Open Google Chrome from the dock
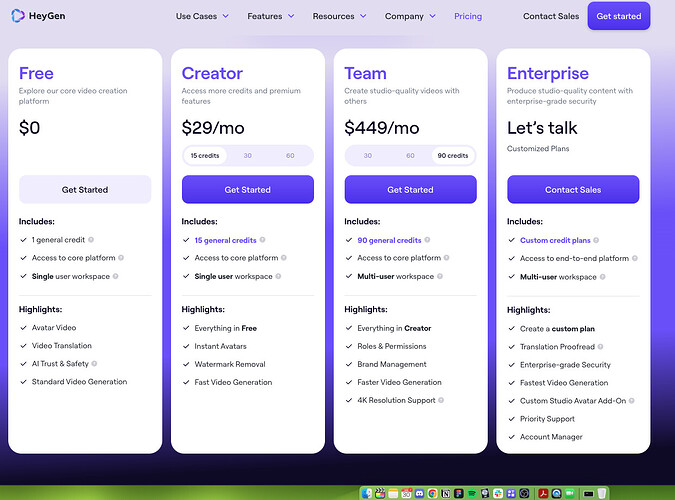 [x=432, y=493]
